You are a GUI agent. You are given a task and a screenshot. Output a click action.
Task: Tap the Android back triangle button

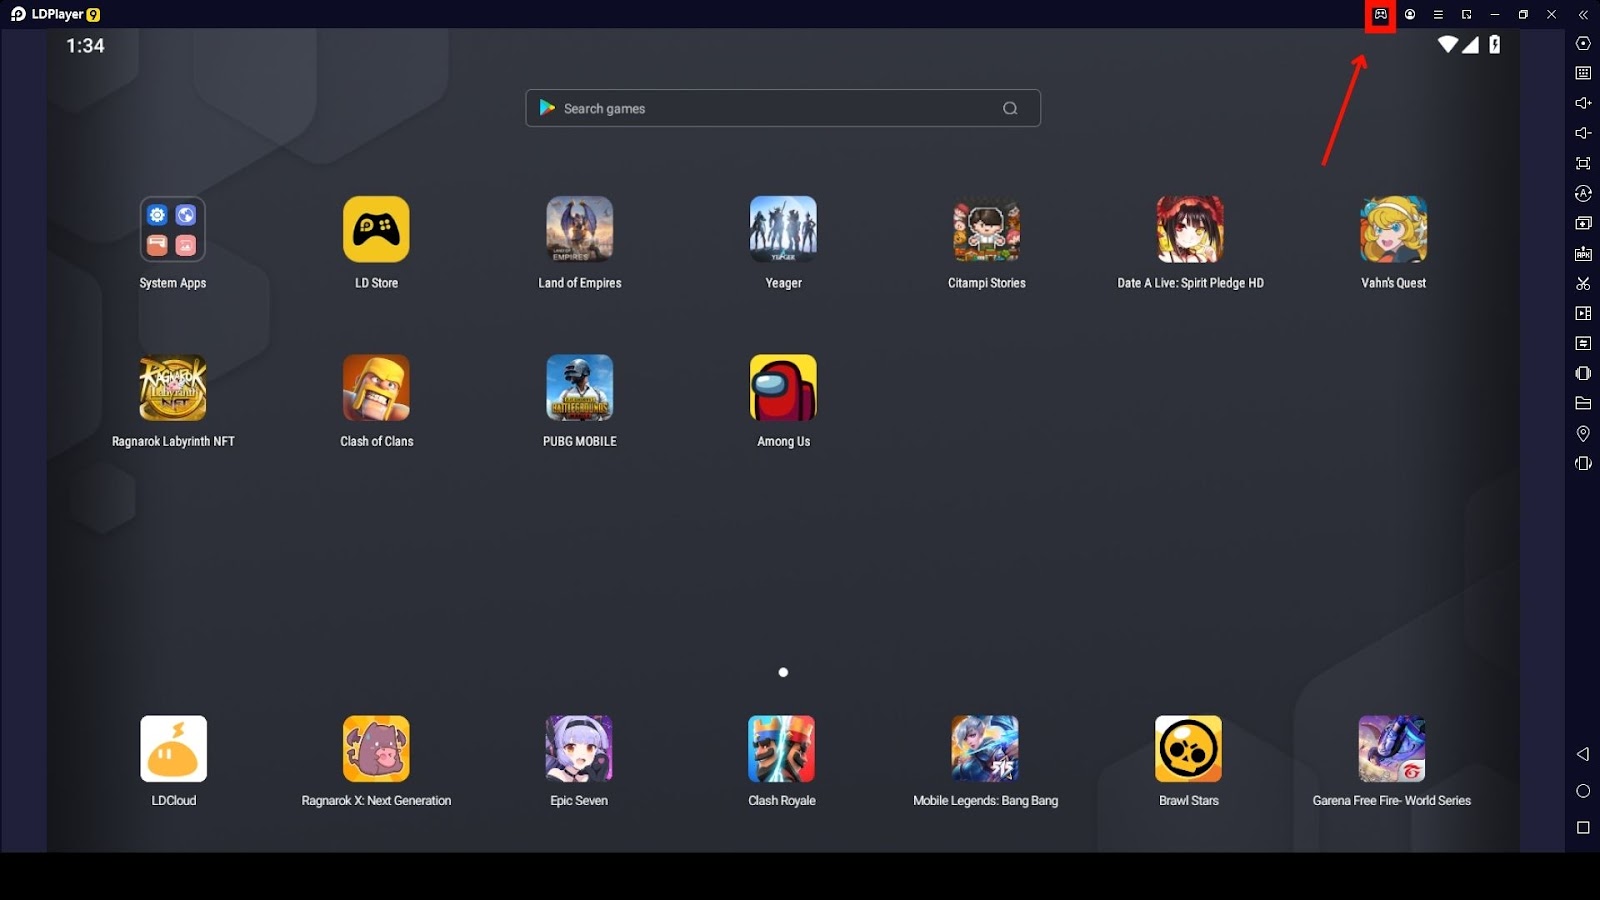(1583, 754)
